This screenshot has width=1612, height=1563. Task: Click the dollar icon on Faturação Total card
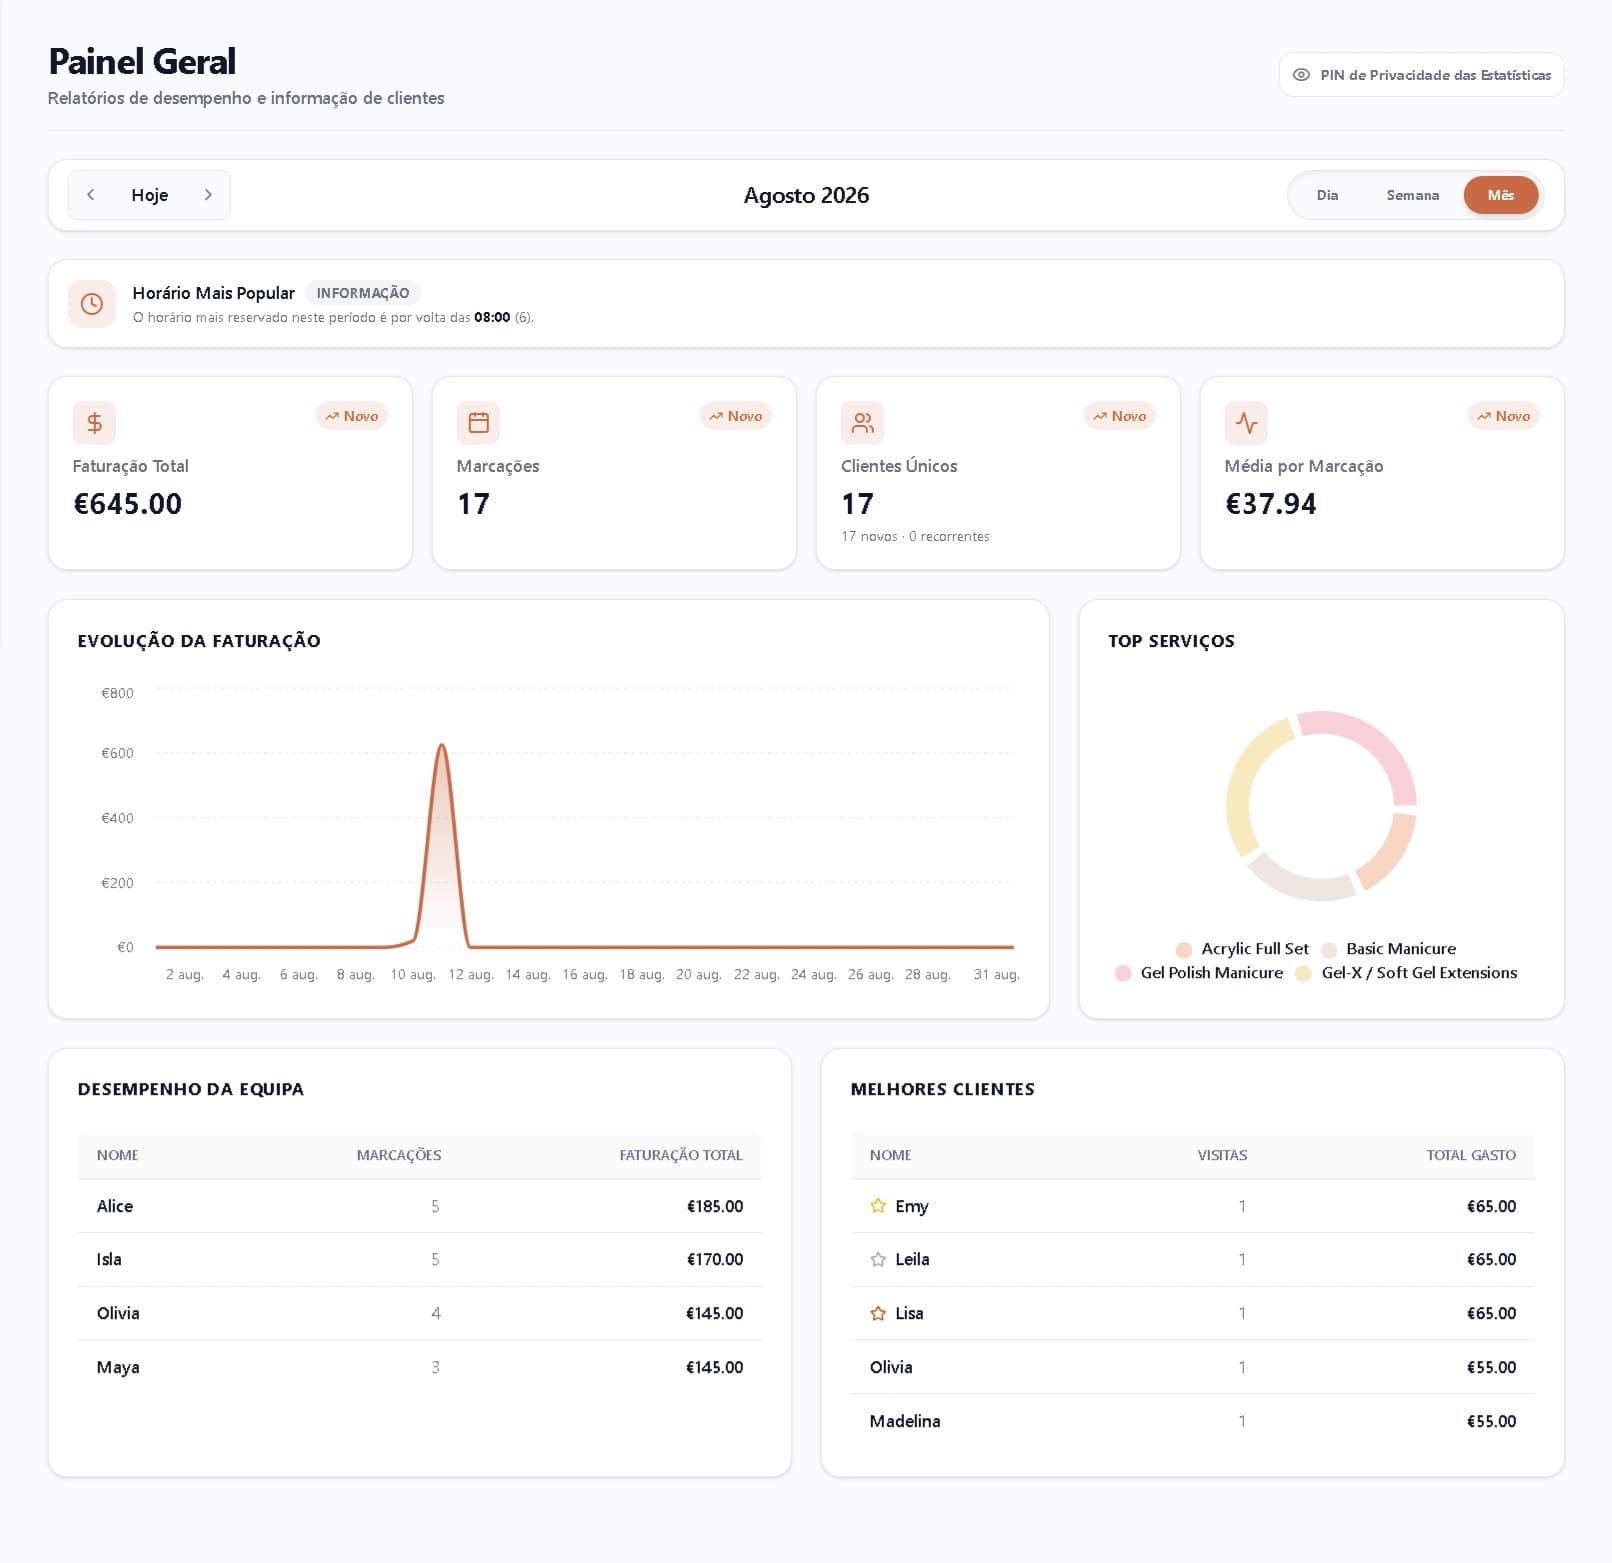(94, 423)
